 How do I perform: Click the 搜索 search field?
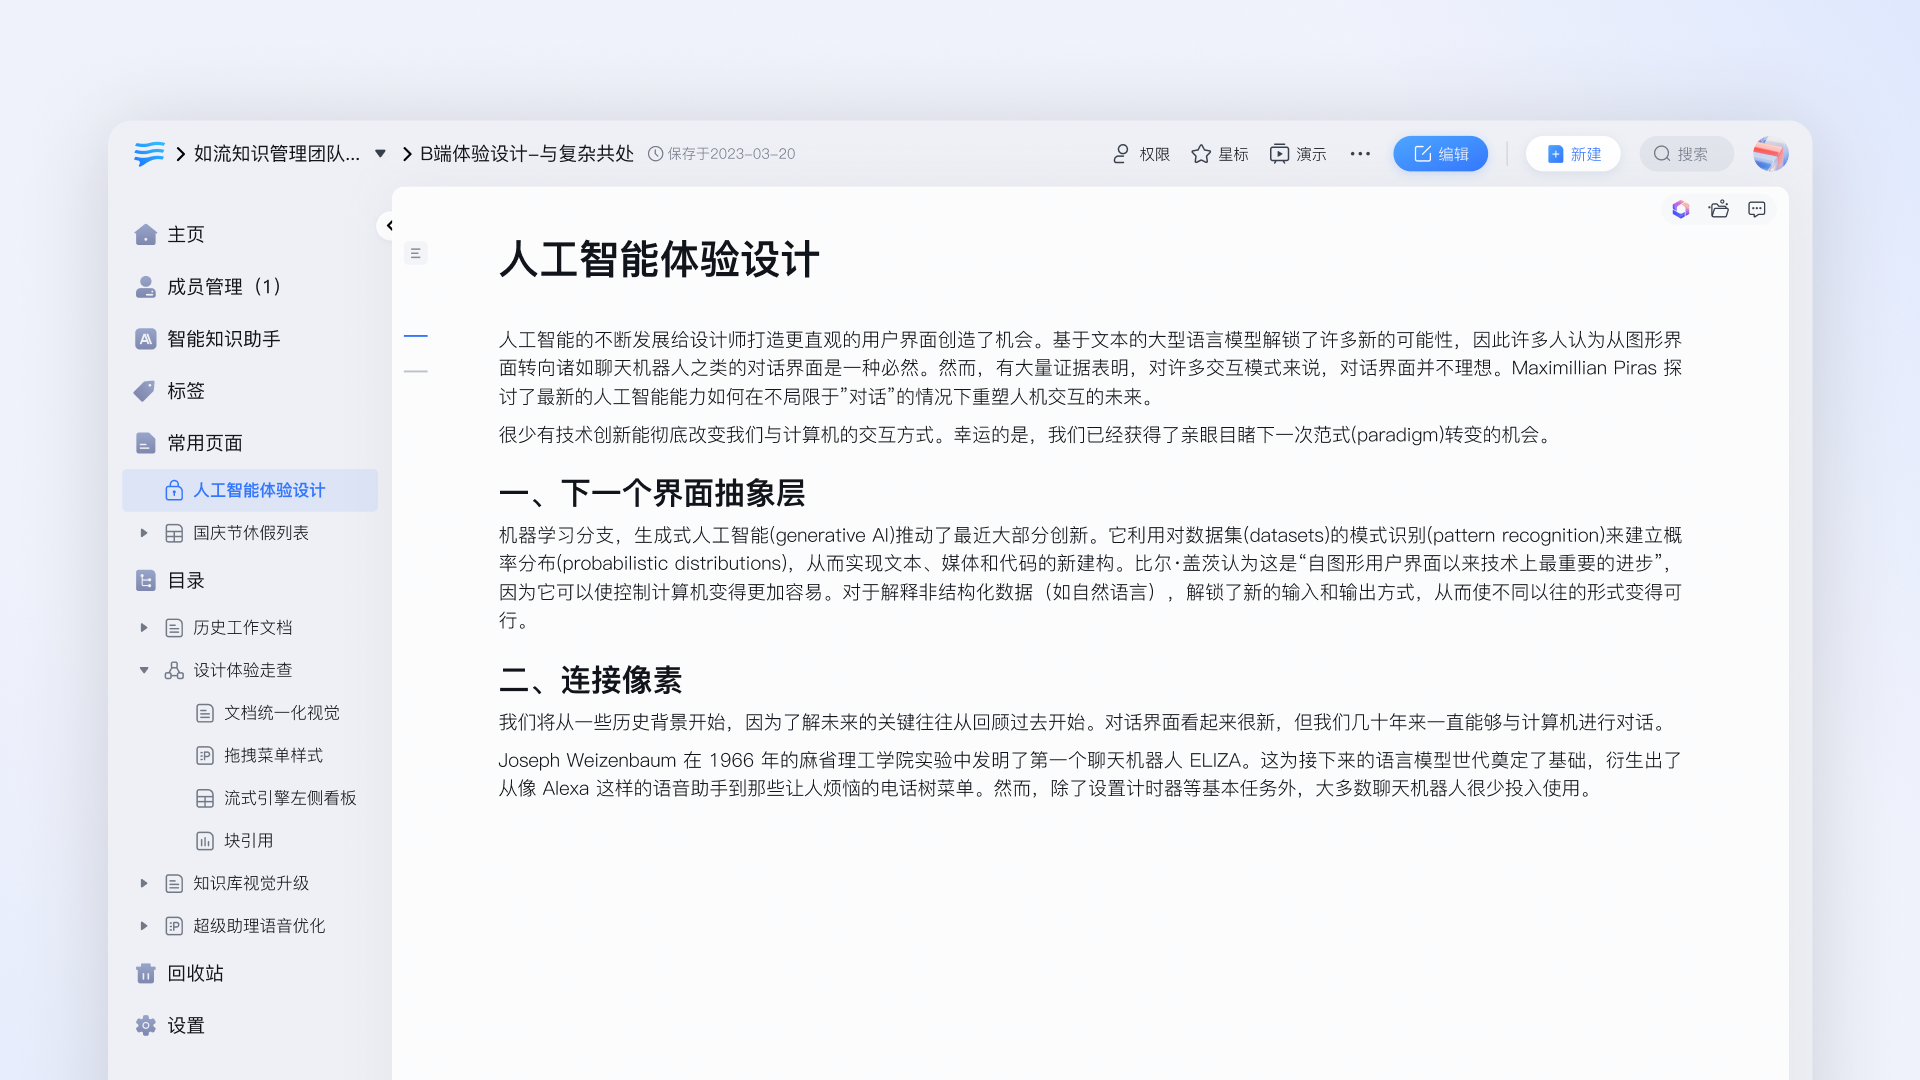coord(1686,154)
